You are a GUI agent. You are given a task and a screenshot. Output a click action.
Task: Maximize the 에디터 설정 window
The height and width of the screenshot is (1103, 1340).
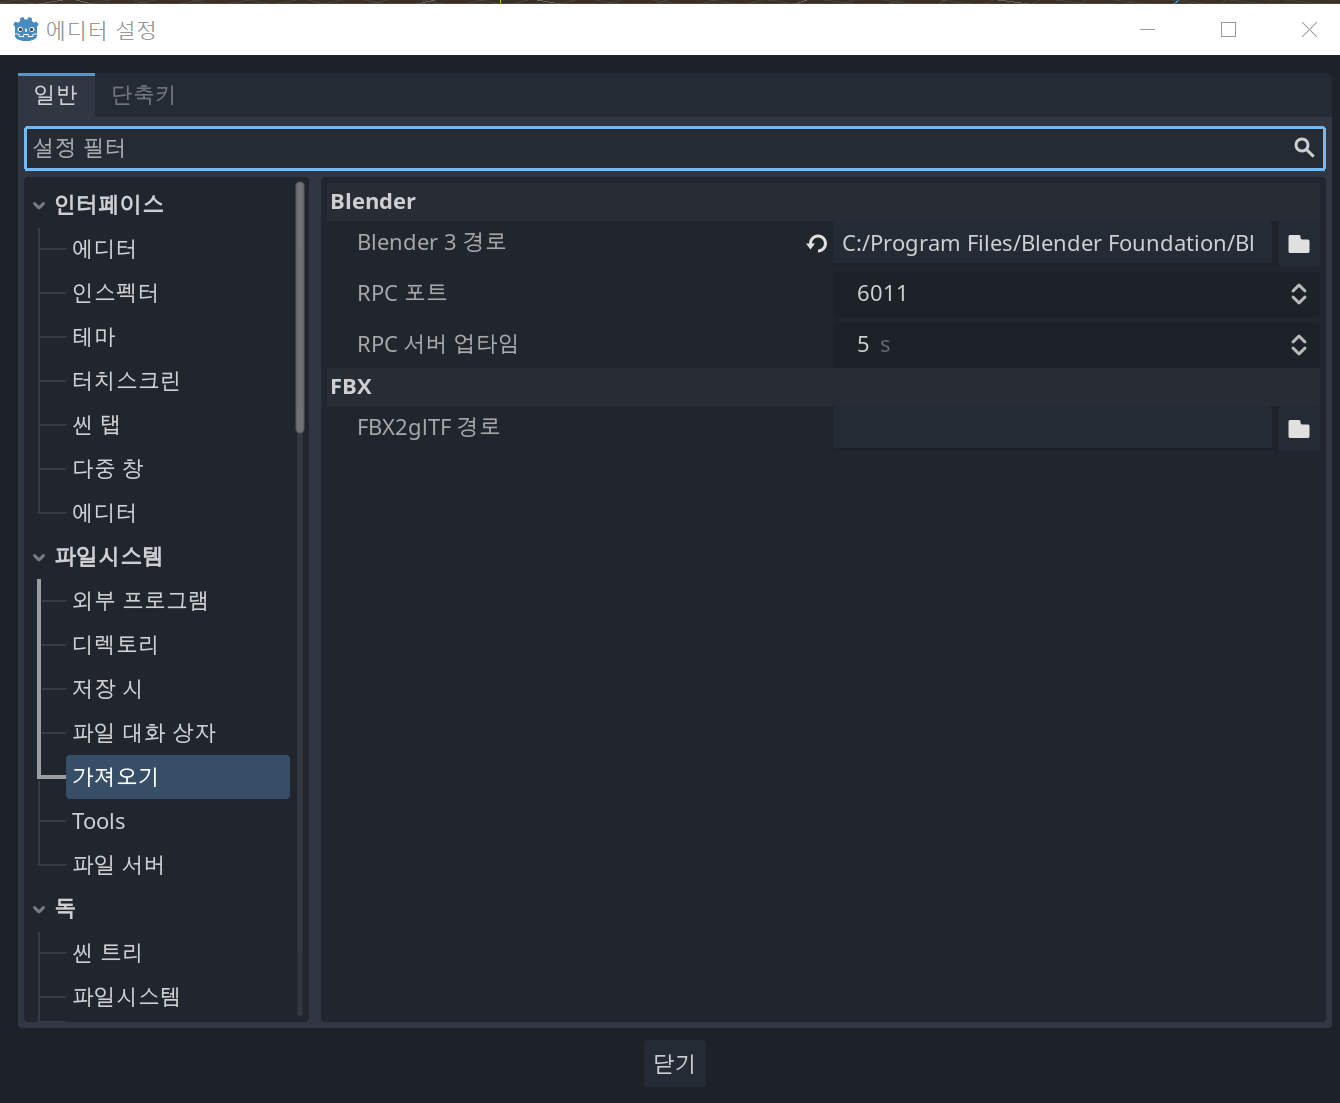(1229, 30)
